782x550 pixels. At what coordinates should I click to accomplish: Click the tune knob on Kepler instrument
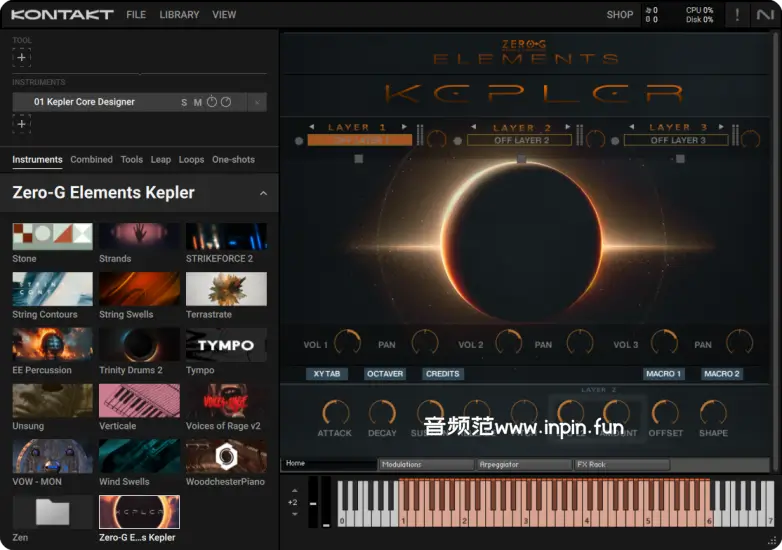pos(212,102)
